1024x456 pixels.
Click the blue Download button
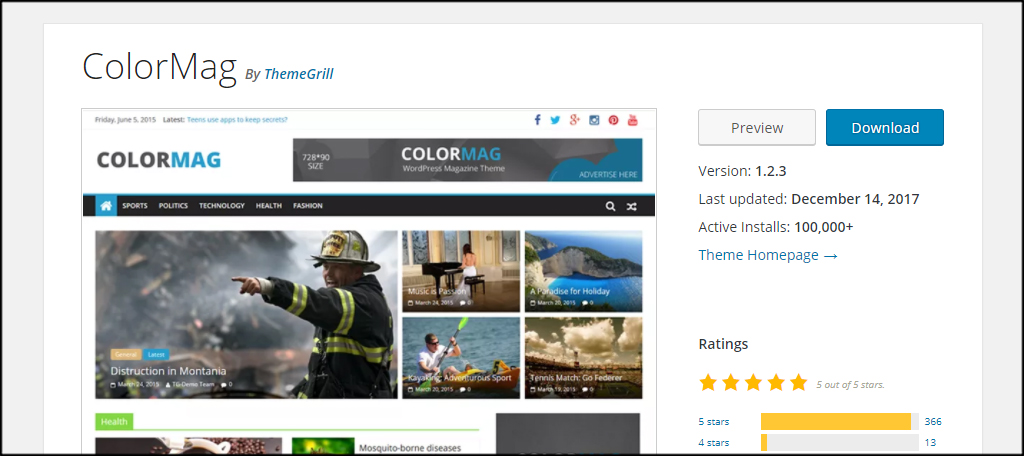click(884, 128)
